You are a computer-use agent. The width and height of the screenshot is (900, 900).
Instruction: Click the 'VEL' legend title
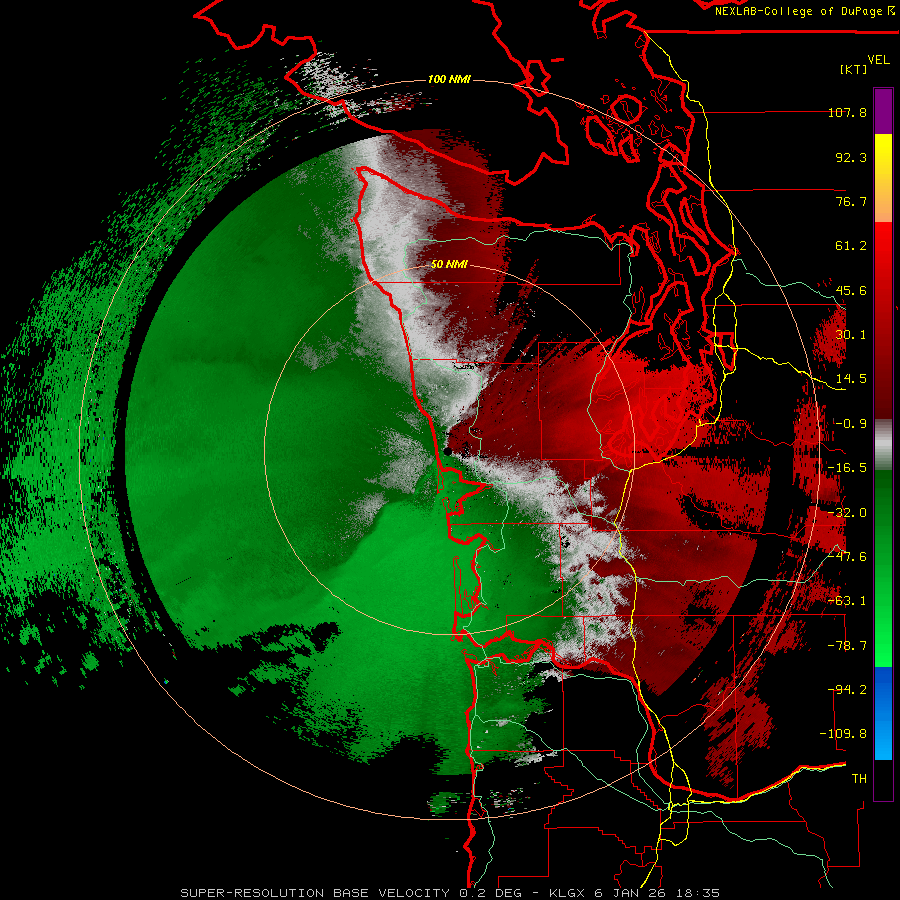879,60
